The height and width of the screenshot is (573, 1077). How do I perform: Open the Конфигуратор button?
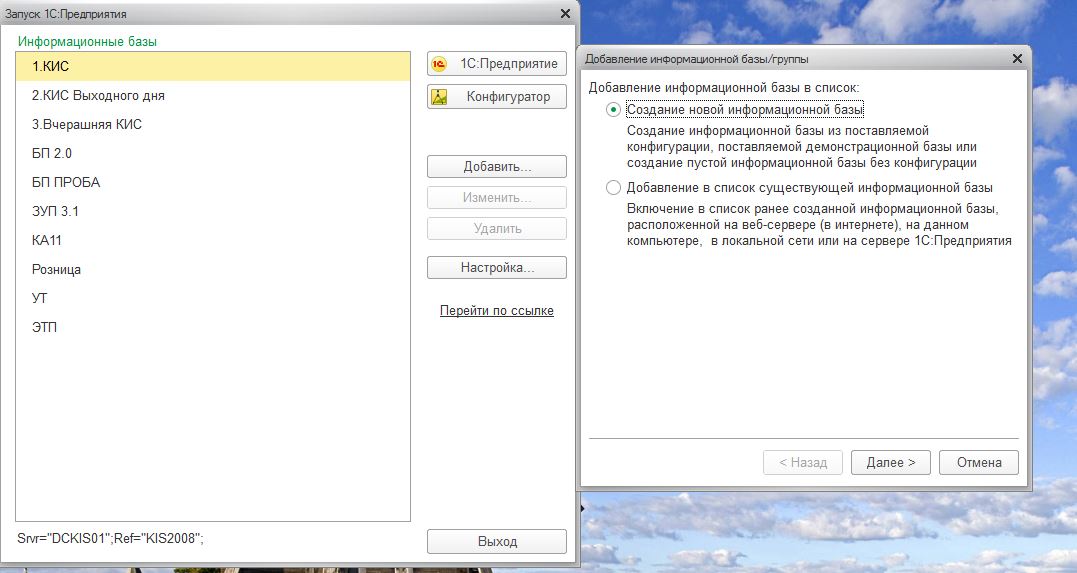497,97
